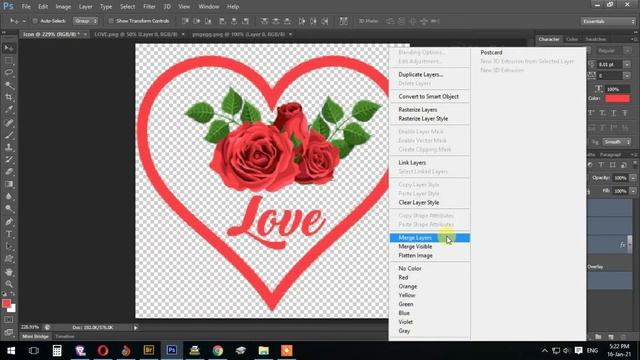Viewport: 640px width, 360px height.
Task: Choose Convert to Smart Object
Action: (430, 96)
